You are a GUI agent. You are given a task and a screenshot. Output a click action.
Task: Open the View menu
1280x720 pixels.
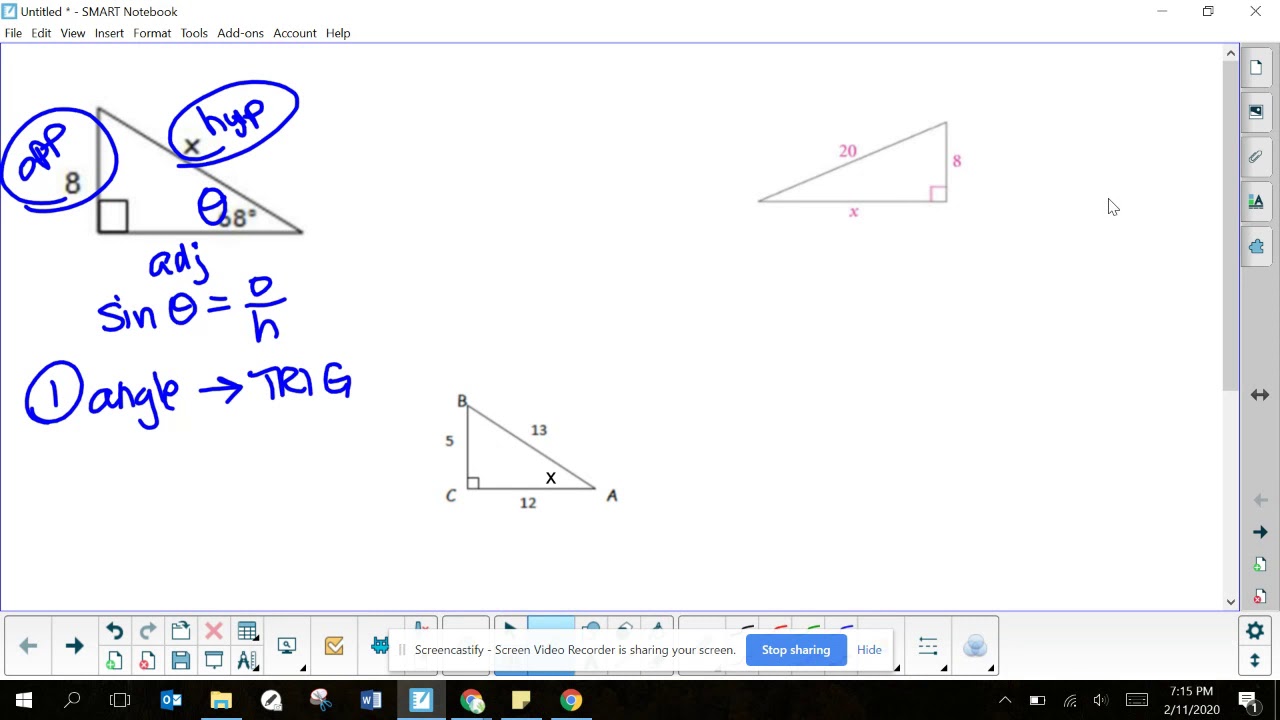(72, 33)
